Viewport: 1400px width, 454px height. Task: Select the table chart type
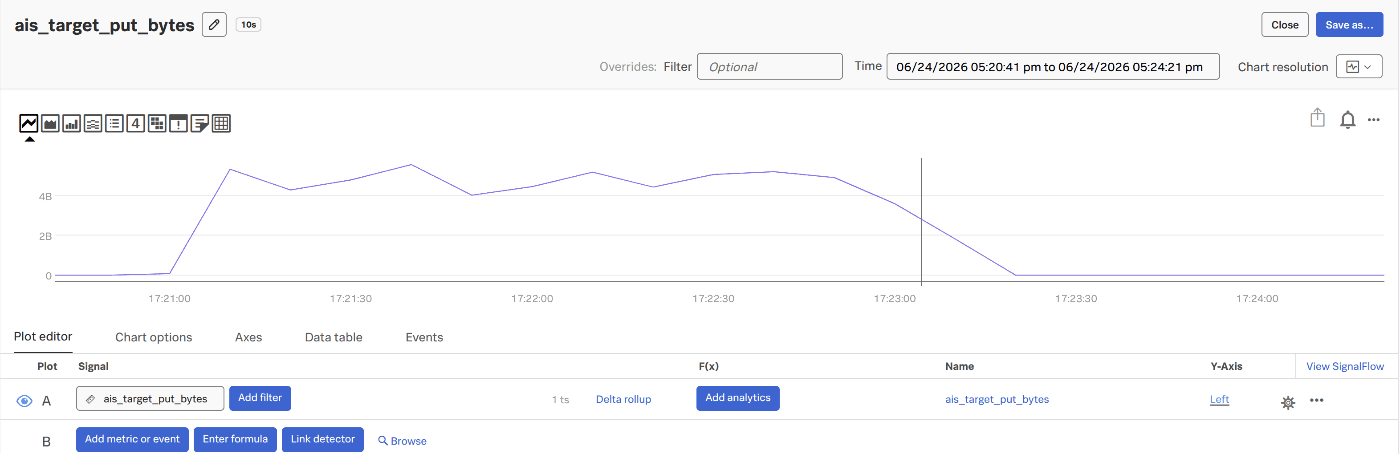click(x=222, y=123)
